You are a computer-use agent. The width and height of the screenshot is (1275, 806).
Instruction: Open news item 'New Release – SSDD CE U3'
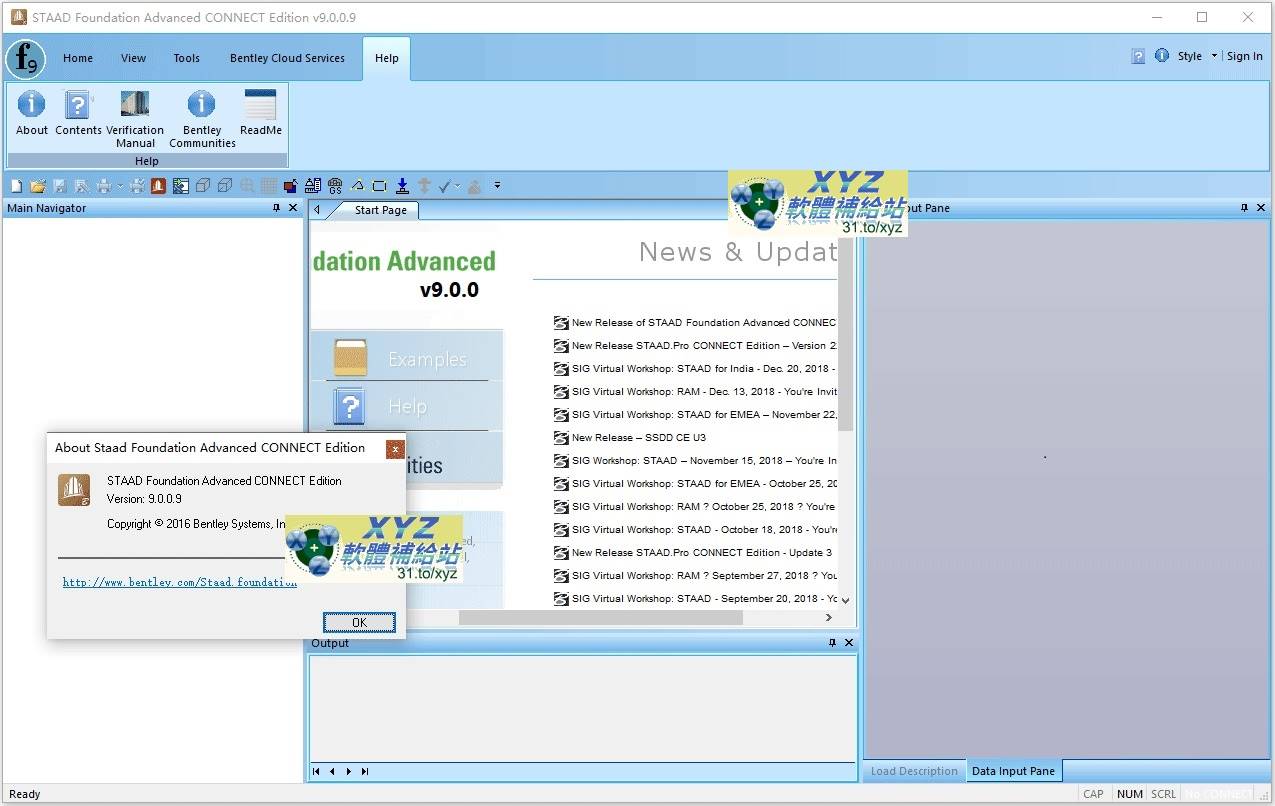638,438
